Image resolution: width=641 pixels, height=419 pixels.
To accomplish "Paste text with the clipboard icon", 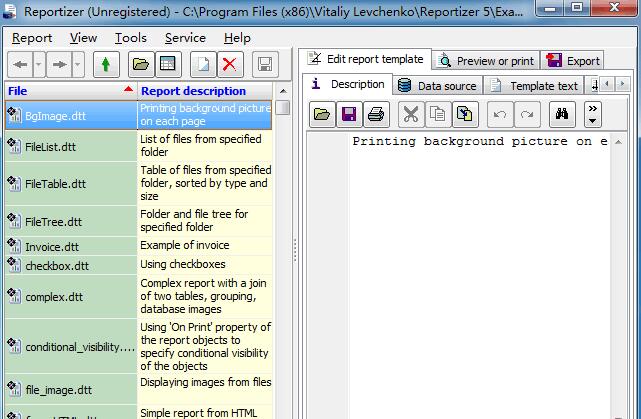I will tap(465, 114).
